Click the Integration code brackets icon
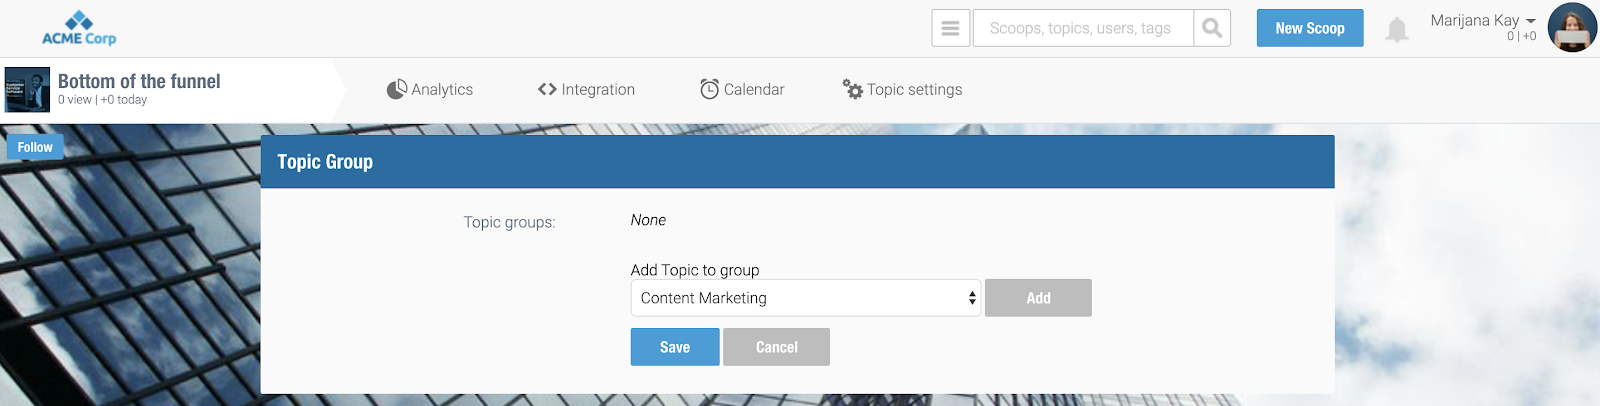The width and height of the screenshot is (1600, 406). (547, 89)
